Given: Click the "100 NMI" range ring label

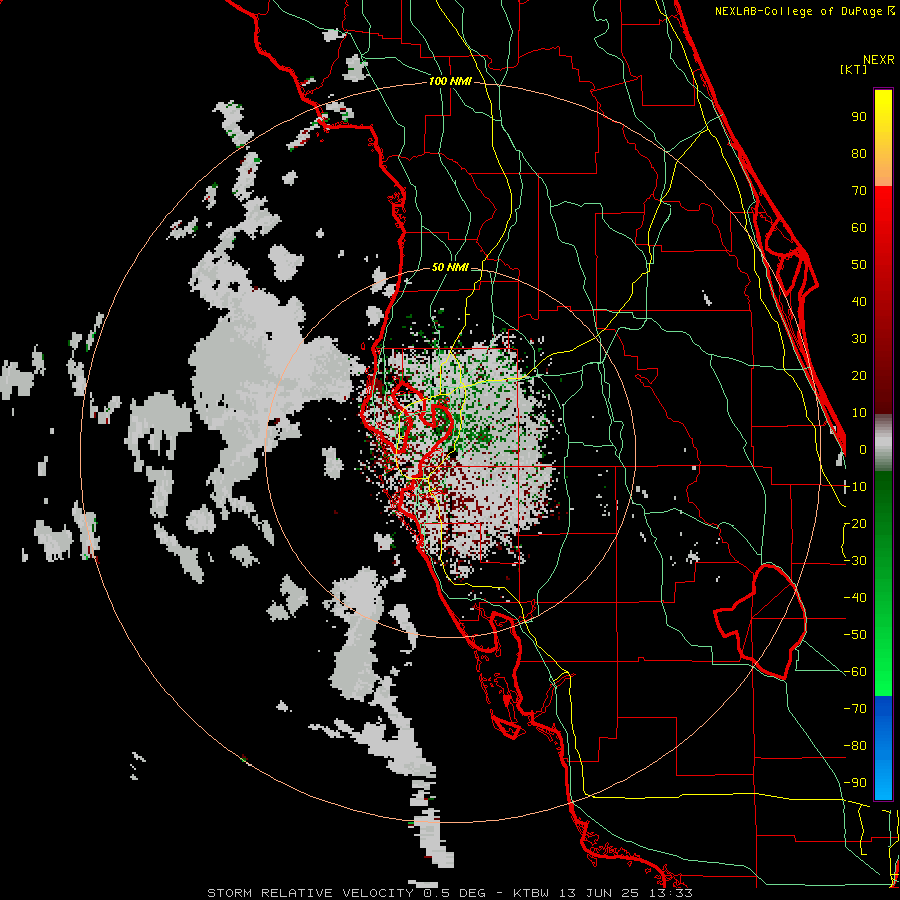Looking at the screenshot, I should pyautogui.click(x=450, y=82).
